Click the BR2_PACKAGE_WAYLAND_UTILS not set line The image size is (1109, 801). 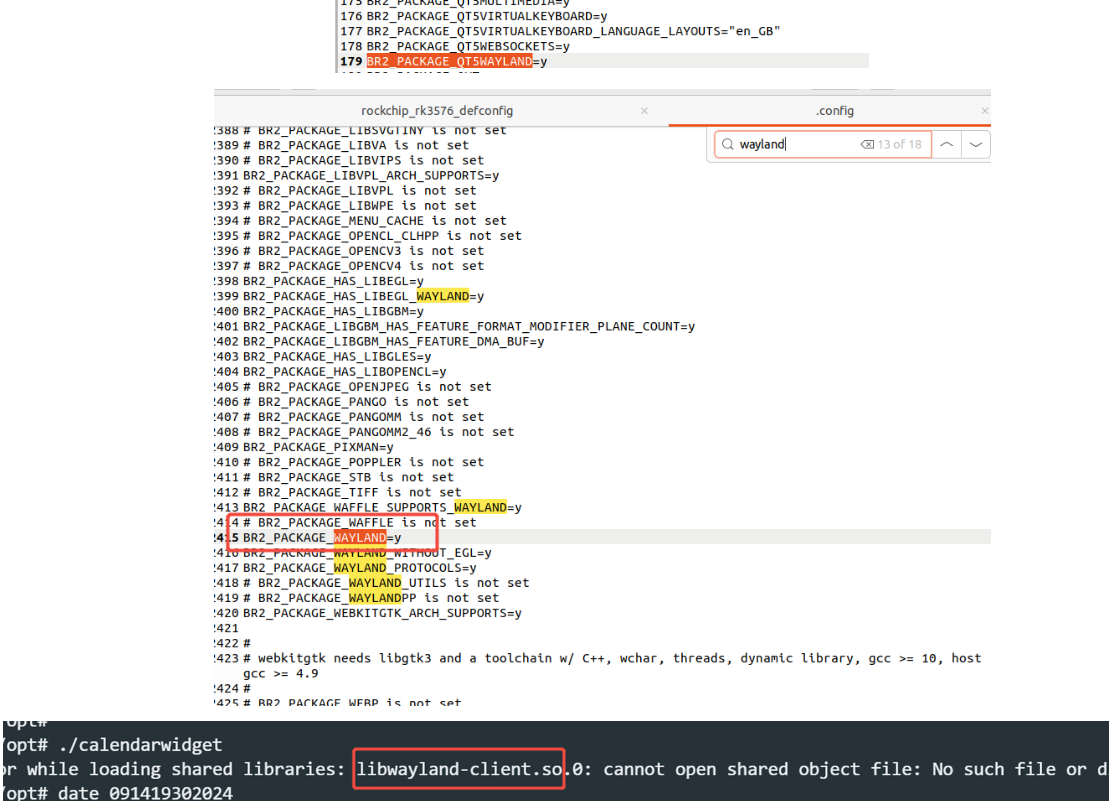[x=393, y=583]
